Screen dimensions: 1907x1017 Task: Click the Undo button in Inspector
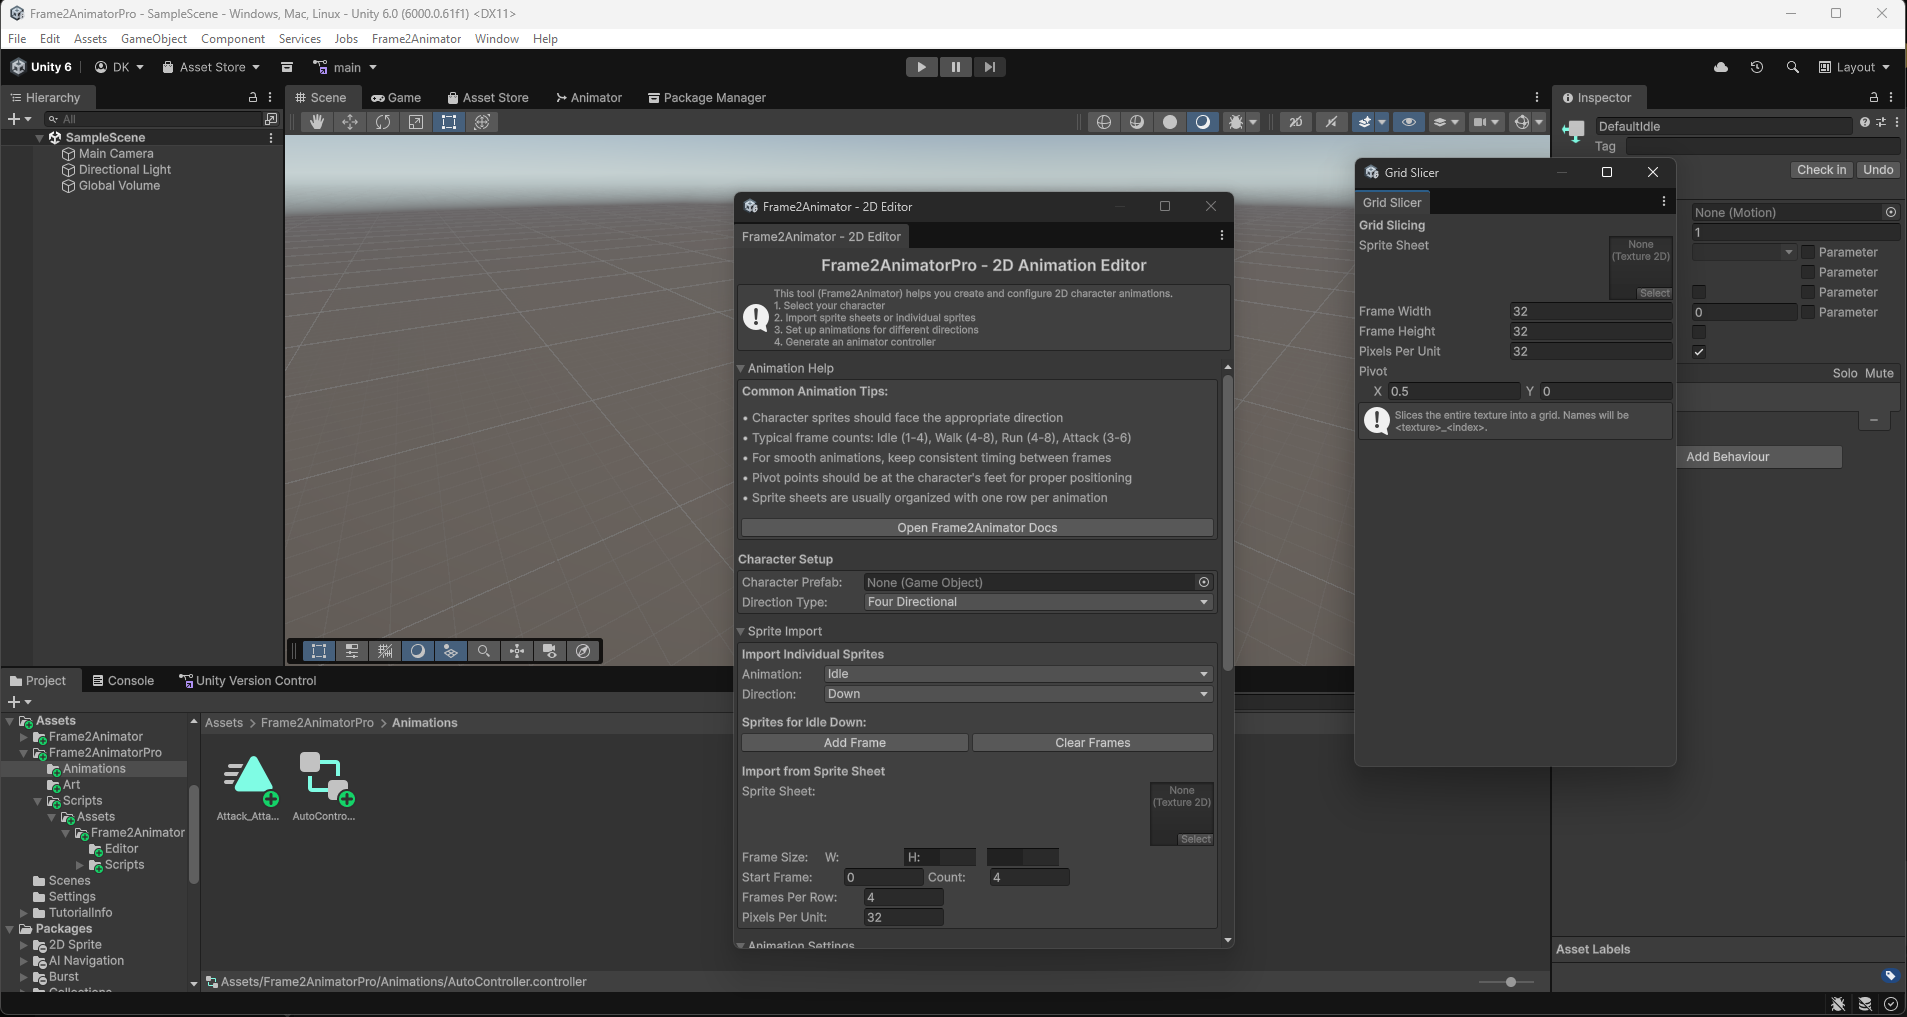(x=1878, y=170)
